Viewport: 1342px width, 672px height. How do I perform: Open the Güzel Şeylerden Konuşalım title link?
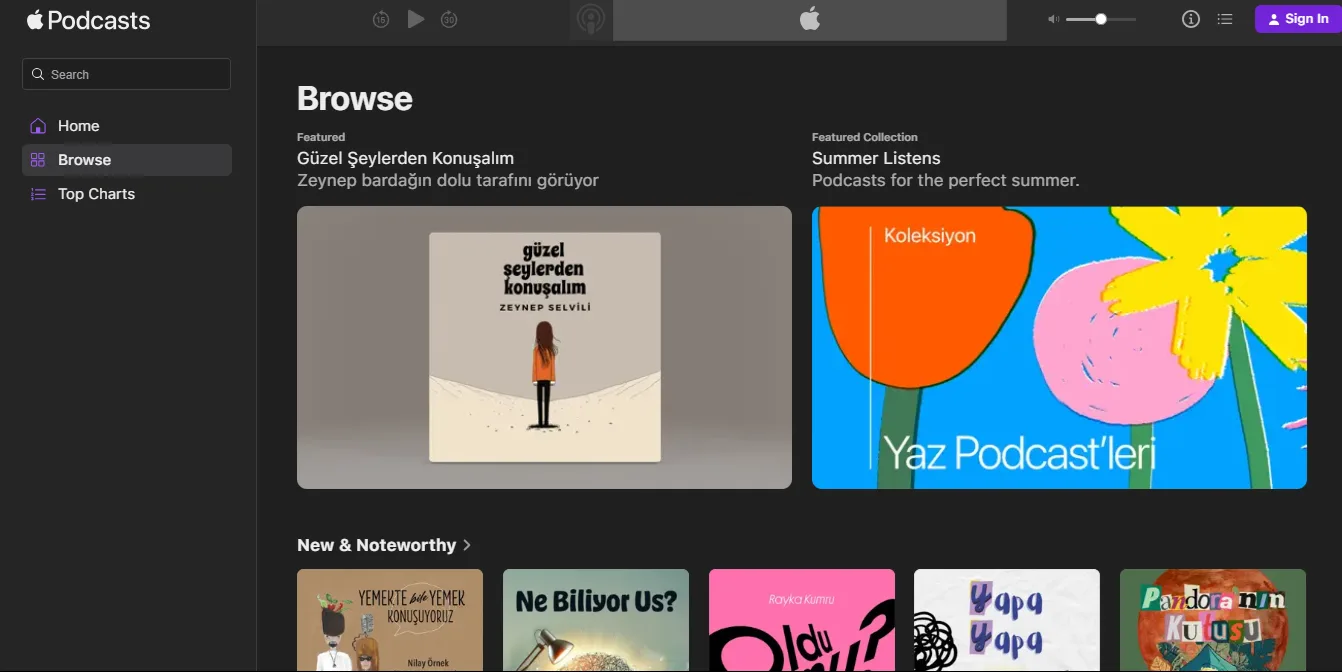pyautogui.click(x=405, y=158)
